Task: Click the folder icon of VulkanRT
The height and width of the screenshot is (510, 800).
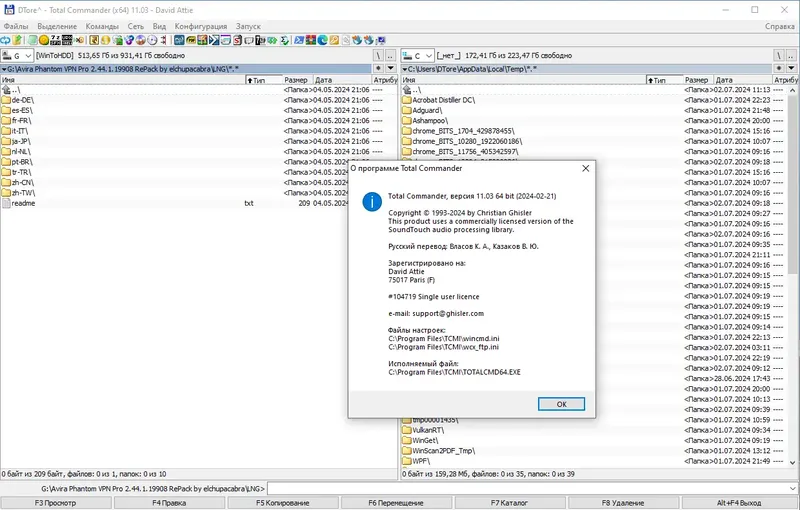Action: pyautogui.click(x=407, y=430)
